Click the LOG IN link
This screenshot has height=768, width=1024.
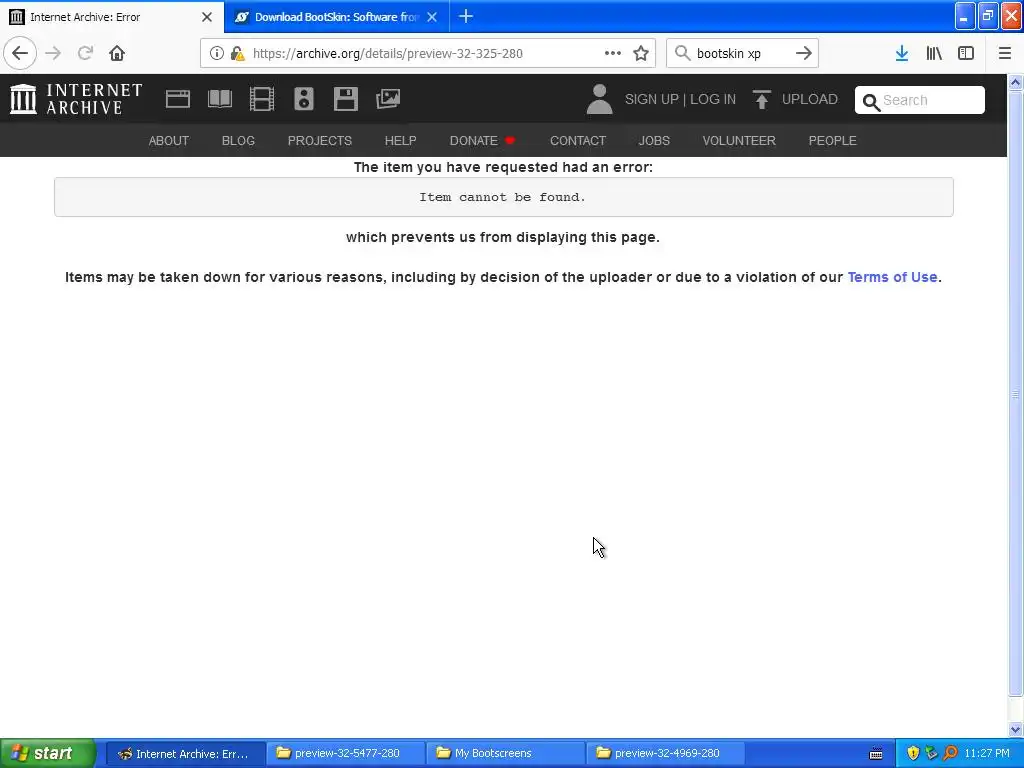click(x=713, y=99)
